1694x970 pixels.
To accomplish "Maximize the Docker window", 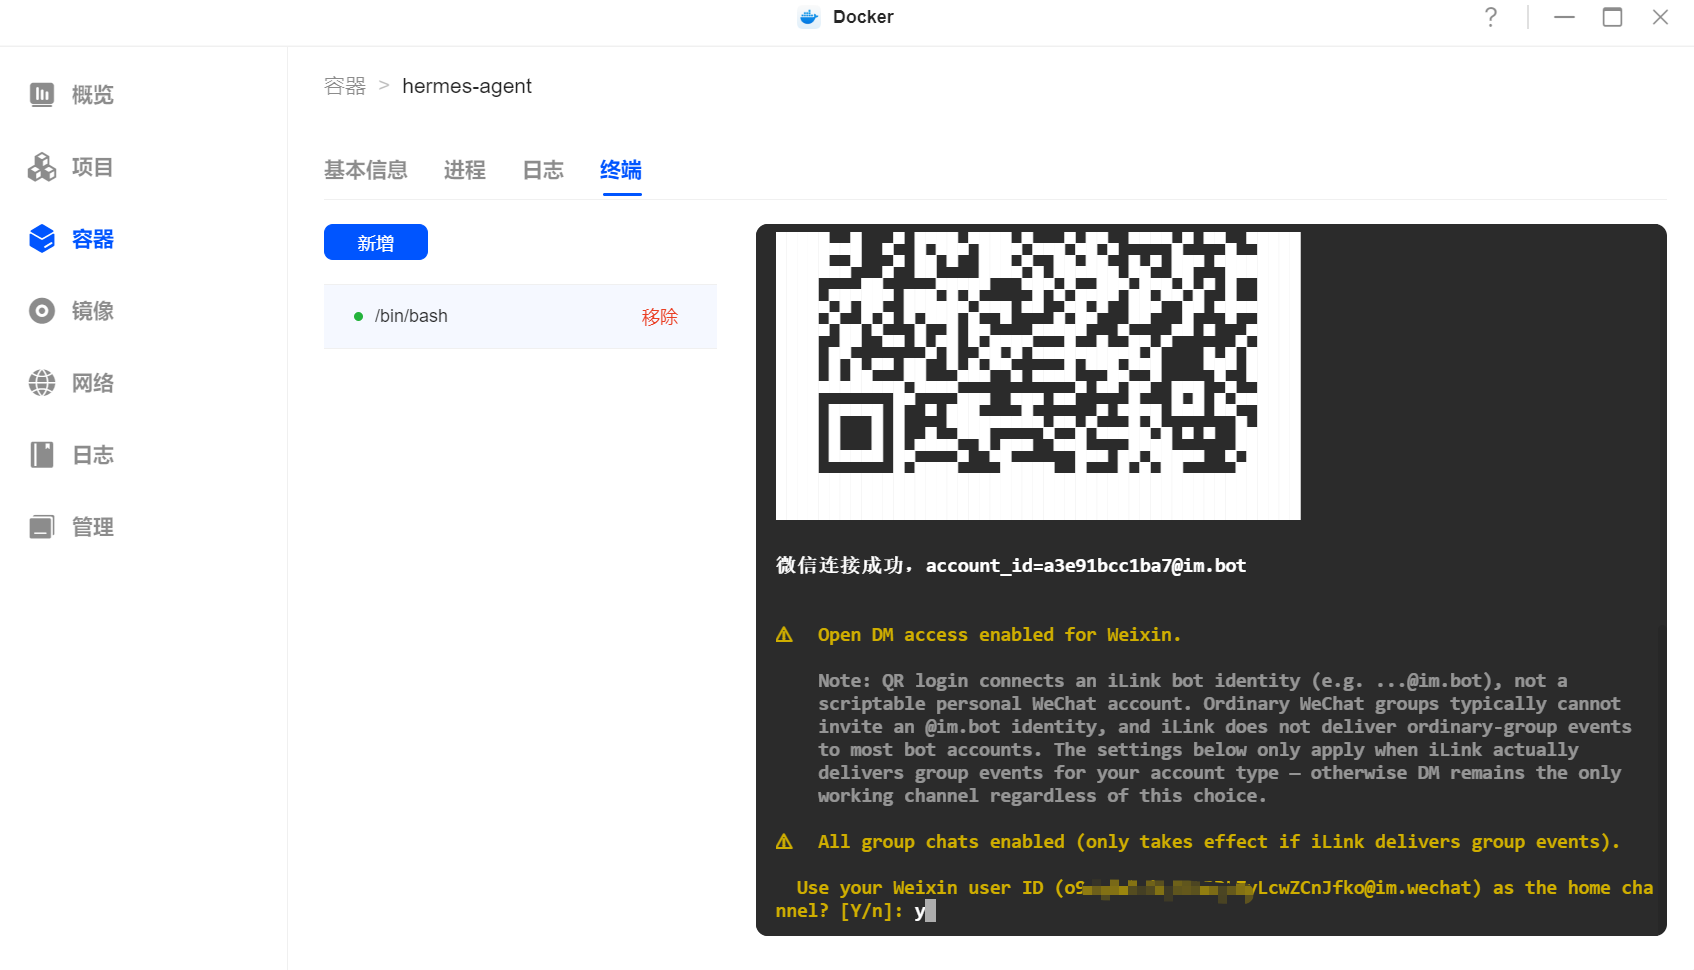I will (1612, 17).
